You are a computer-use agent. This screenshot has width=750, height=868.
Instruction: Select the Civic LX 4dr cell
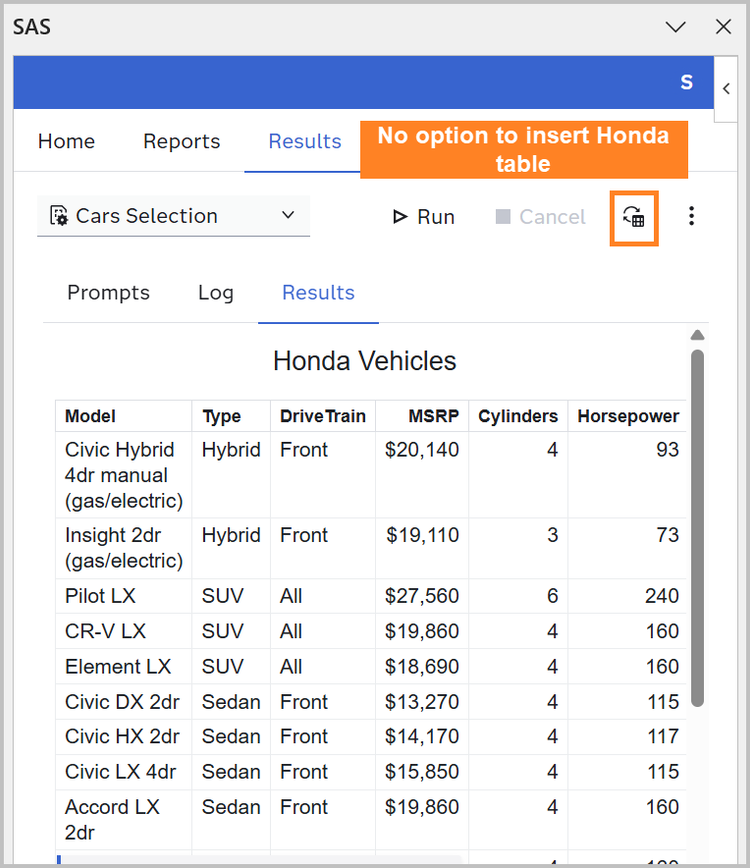coord(123,772)
